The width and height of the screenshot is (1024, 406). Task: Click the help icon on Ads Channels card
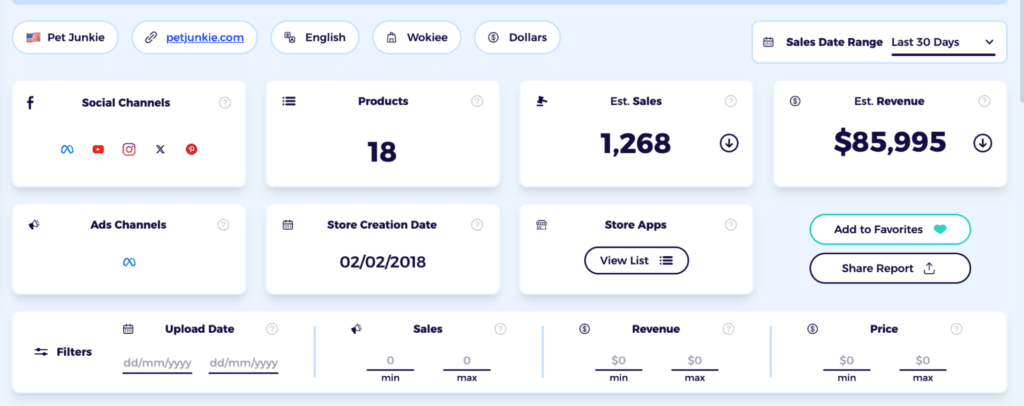coord(223,225)
